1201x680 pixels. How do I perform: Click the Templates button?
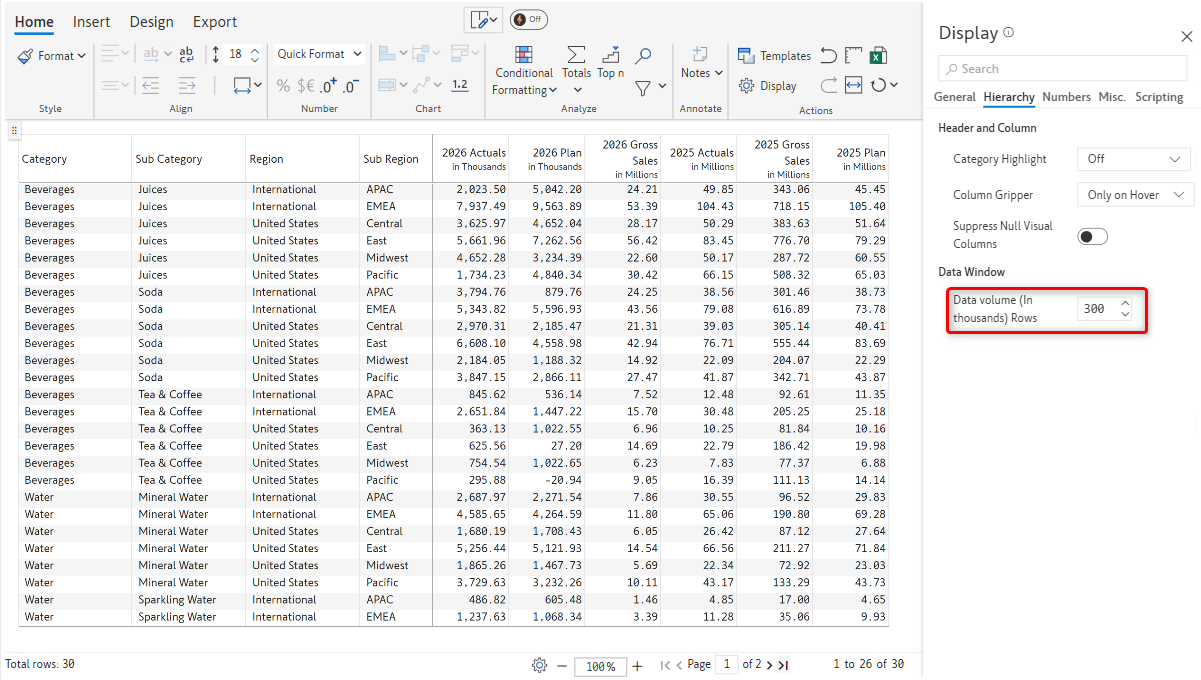point(774,56)
